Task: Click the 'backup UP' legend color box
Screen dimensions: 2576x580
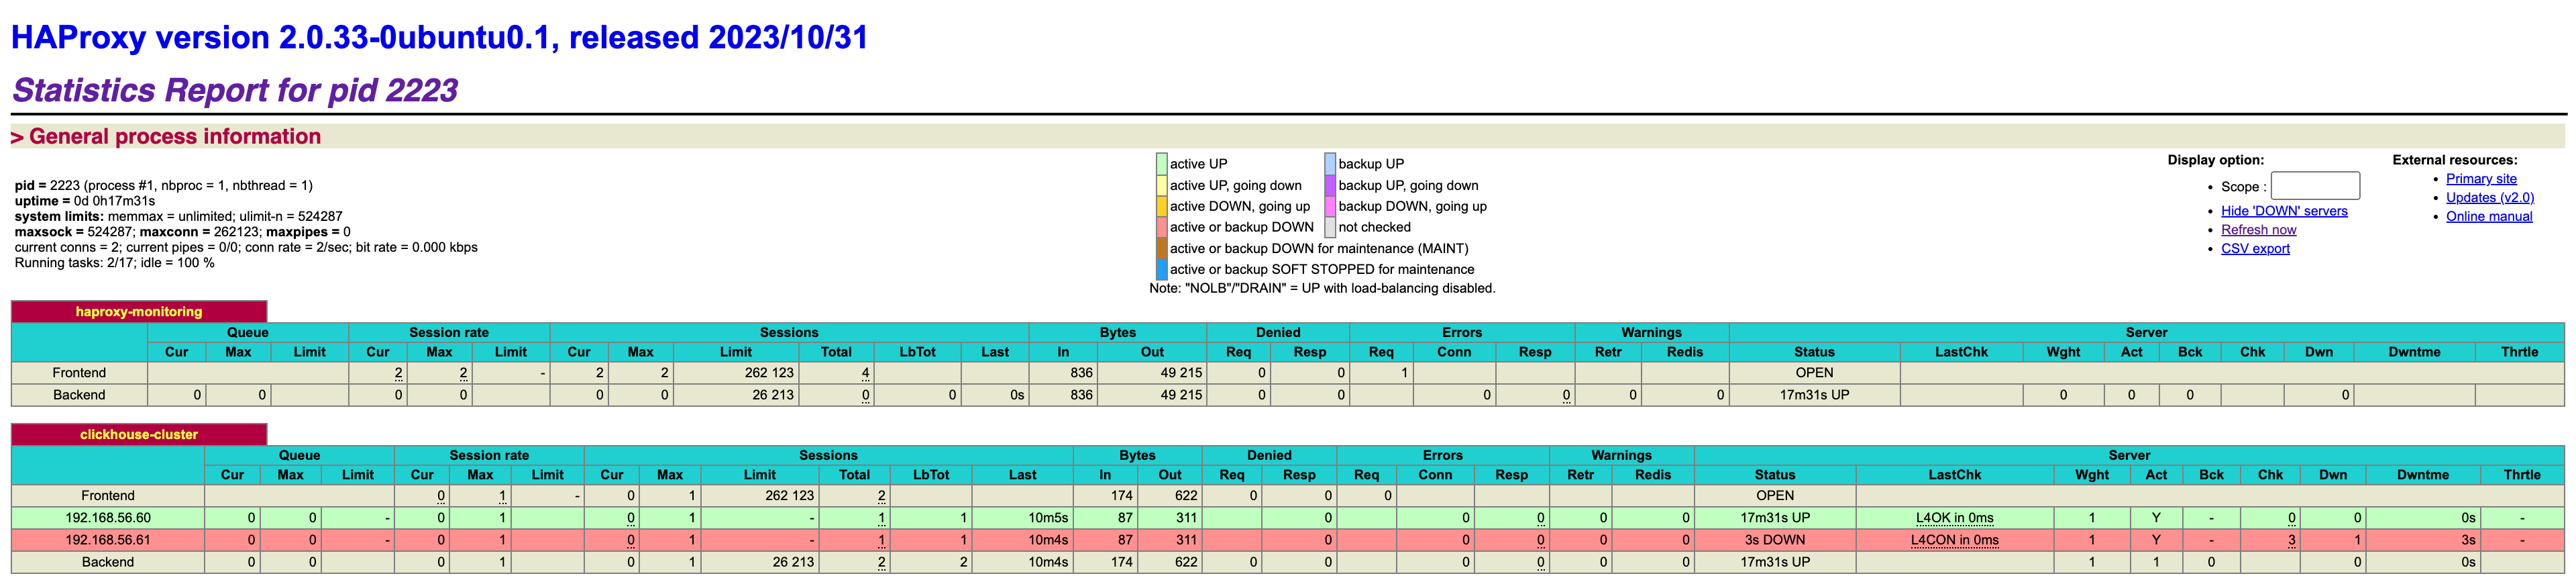Action: click(x=1330, y=164)
